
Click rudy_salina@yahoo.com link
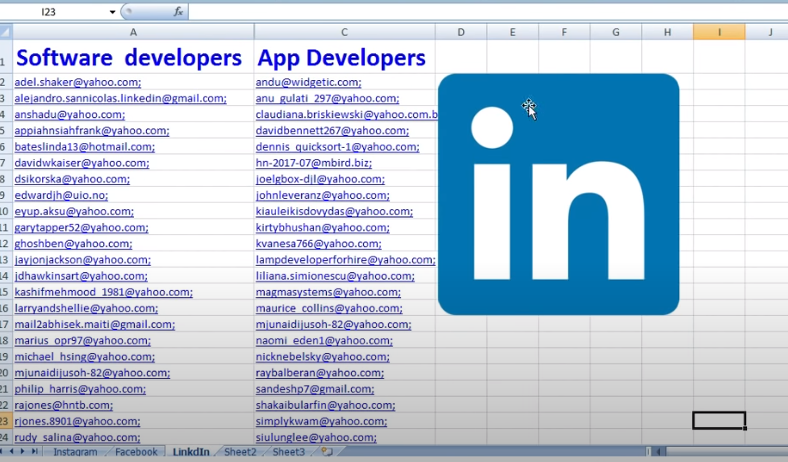(x=77, y=437)
